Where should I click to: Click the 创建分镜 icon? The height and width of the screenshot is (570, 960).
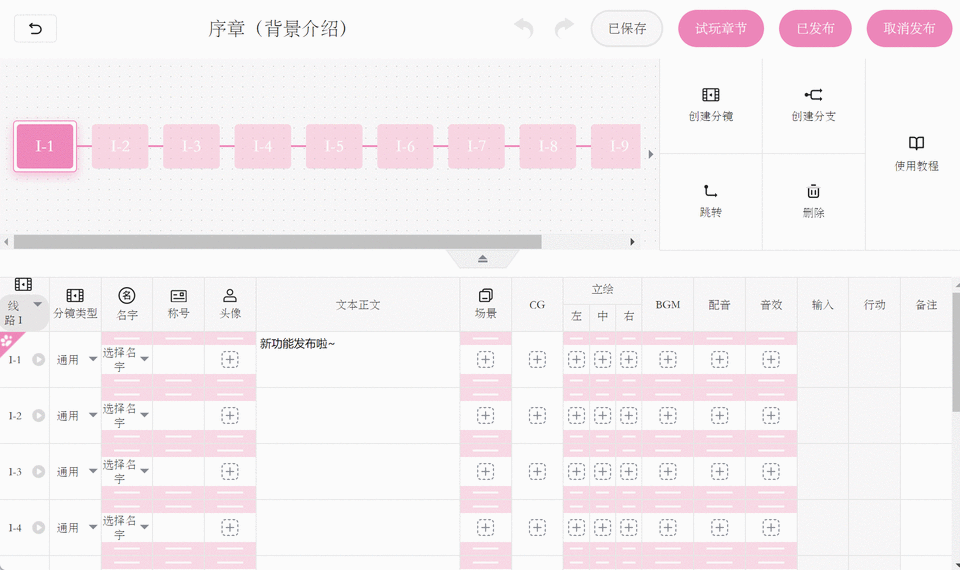(x=710, y=95)
